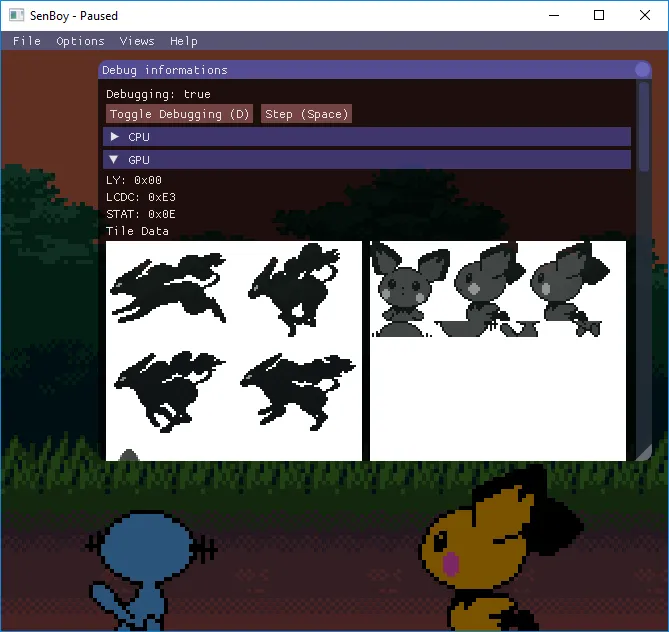Click the Debug informations title bar
The width and height of the screenshot is (669, 632).
(367, 70)
